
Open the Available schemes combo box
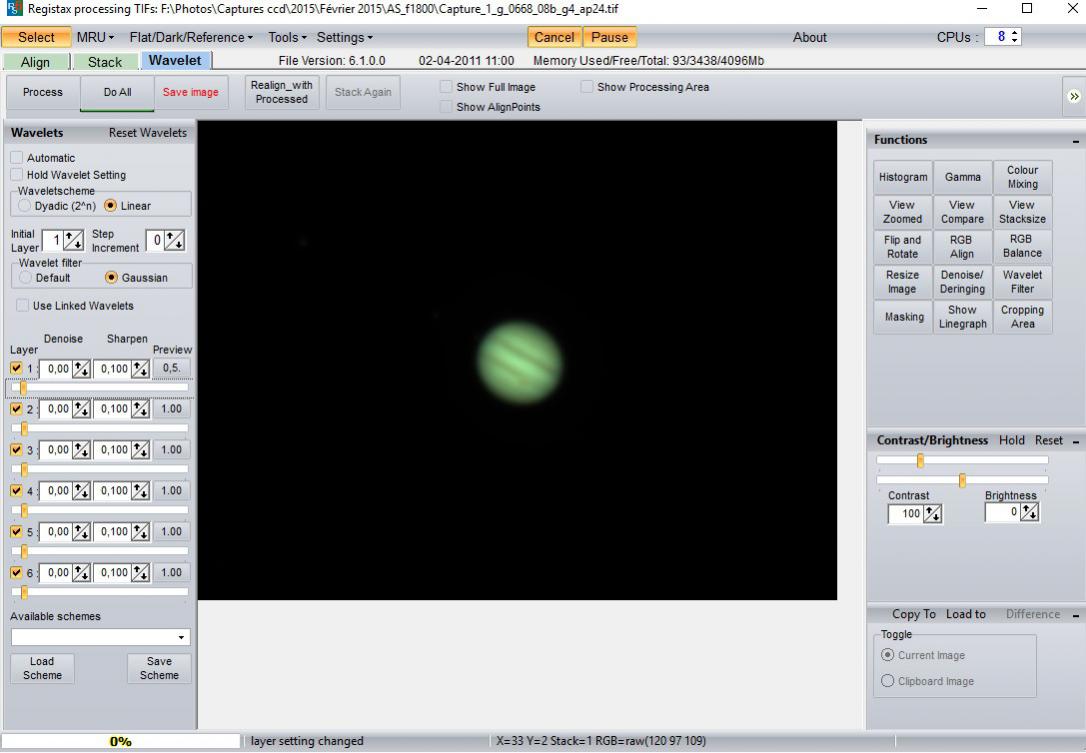click(x=100, y=637)
